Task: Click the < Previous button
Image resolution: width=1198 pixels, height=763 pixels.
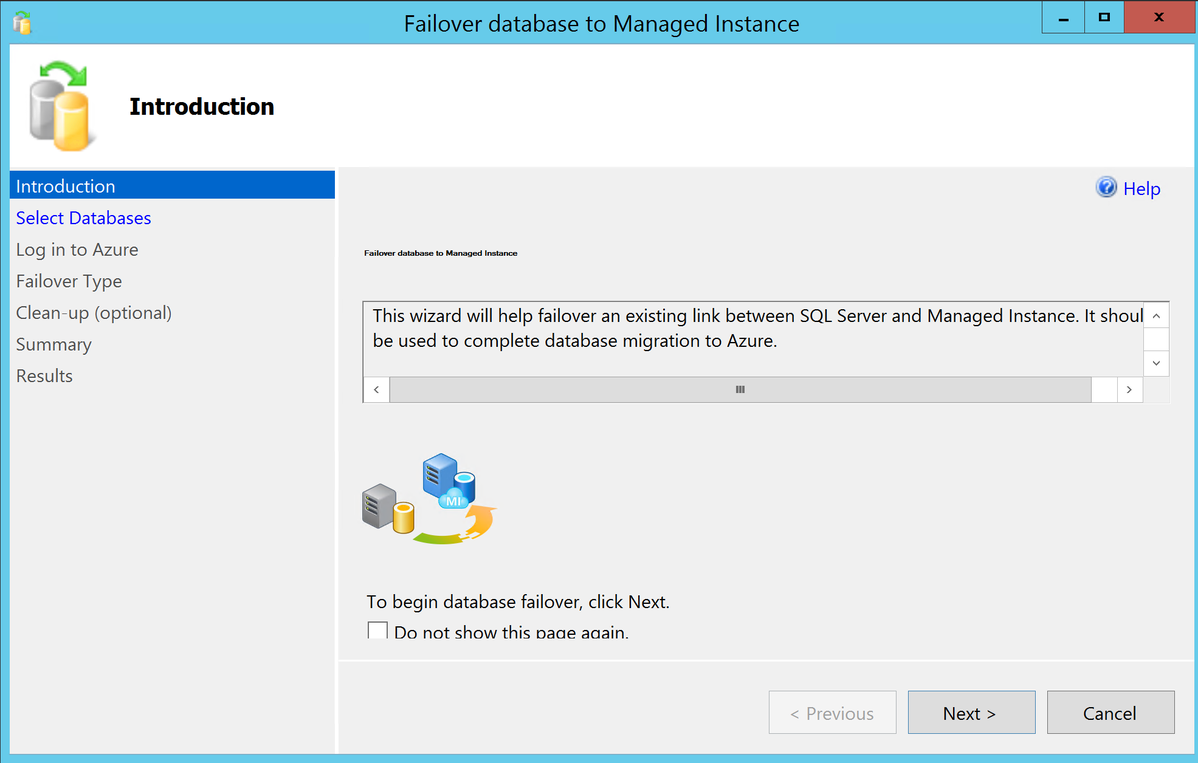Action: click(832, 713)
